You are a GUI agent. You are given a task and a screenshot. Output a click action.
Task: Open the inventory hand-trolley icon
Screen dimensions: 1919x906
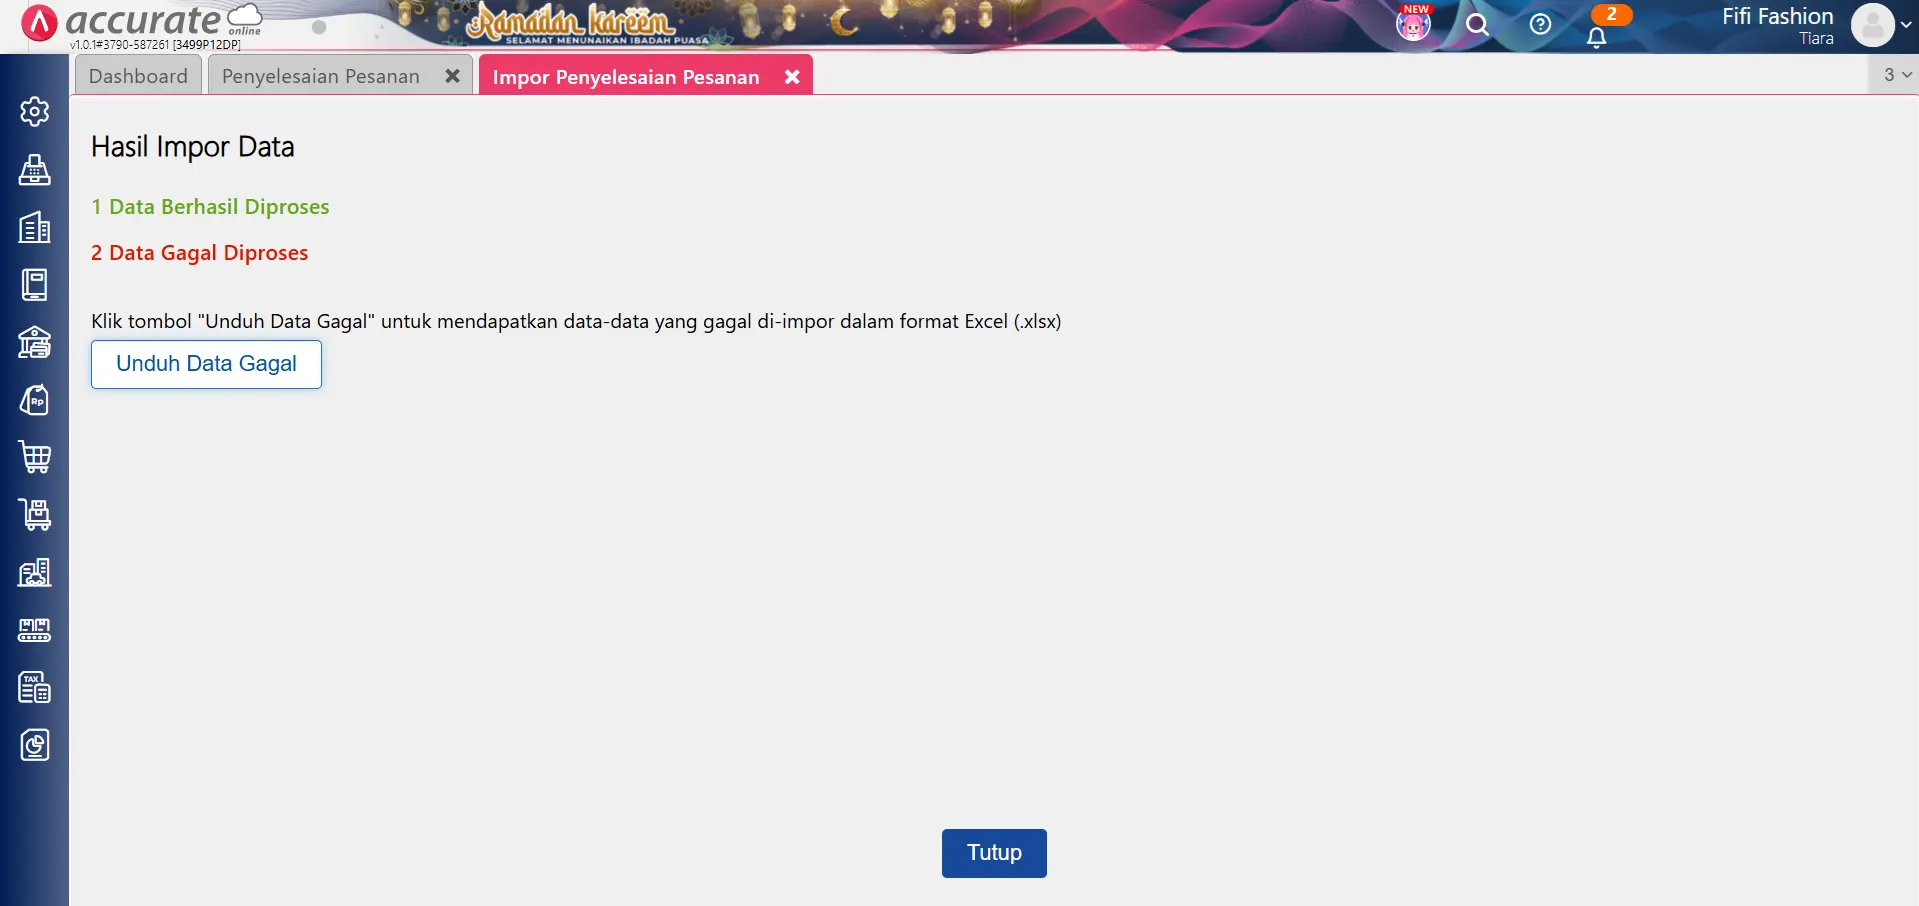tap(34, 515)
